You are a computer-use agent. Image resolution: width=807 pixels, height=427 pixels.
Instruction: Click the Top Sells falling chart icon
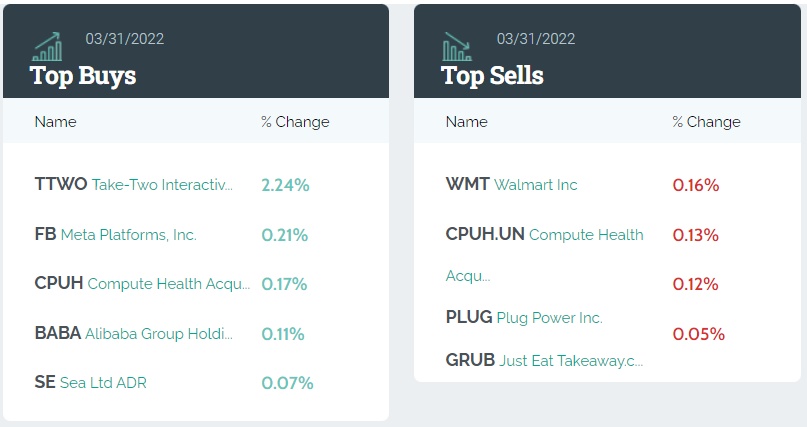458,45
